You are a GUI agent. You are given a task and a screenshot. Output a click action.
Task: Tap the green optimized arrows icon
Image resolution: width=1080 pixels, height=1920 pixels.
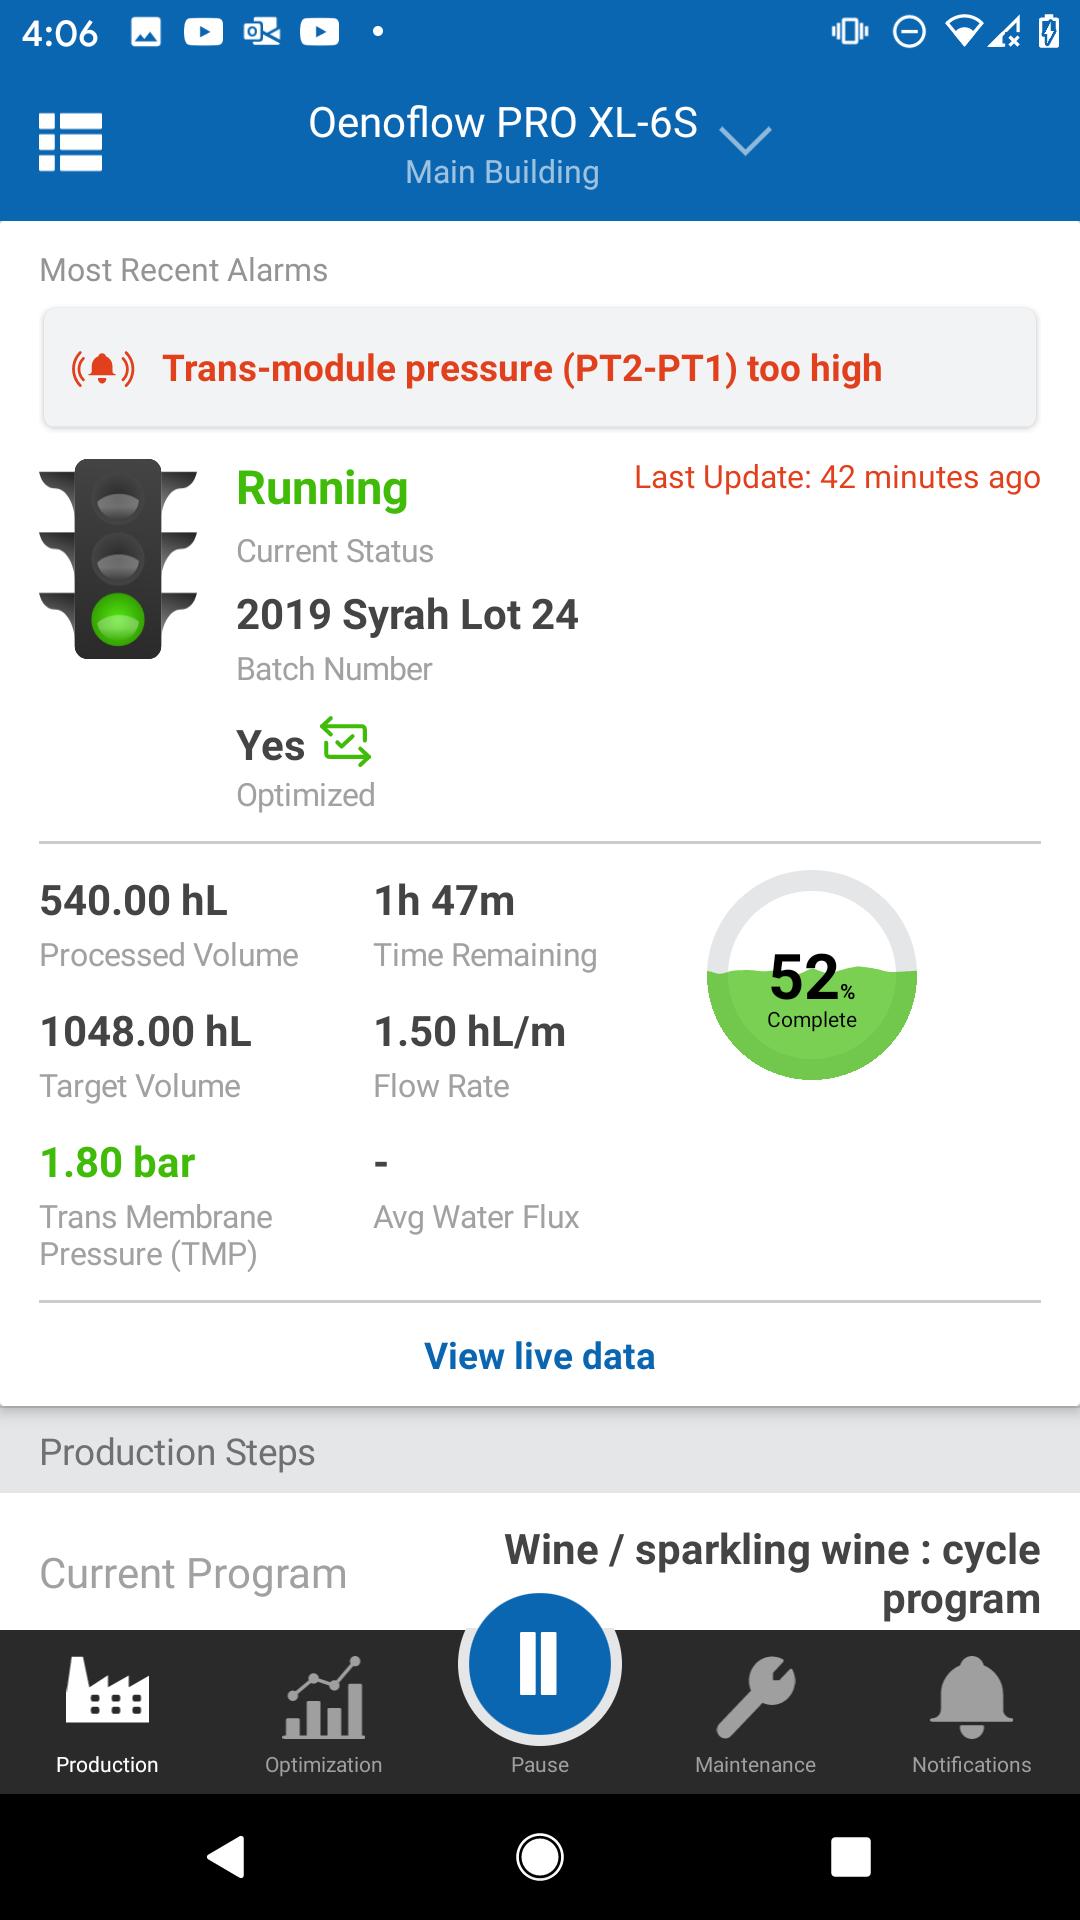(x=346, y=742)
